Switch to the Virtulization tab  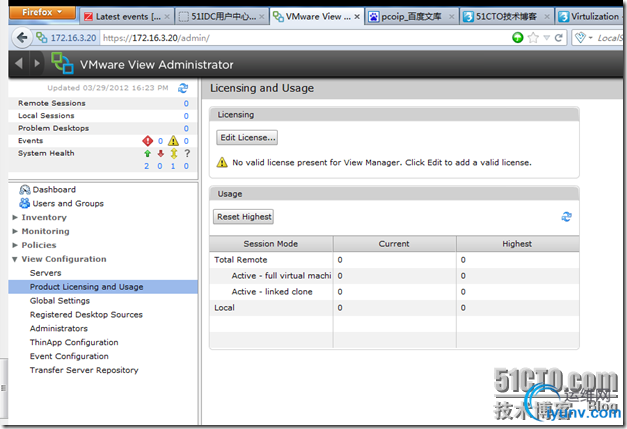pos(590,17)
